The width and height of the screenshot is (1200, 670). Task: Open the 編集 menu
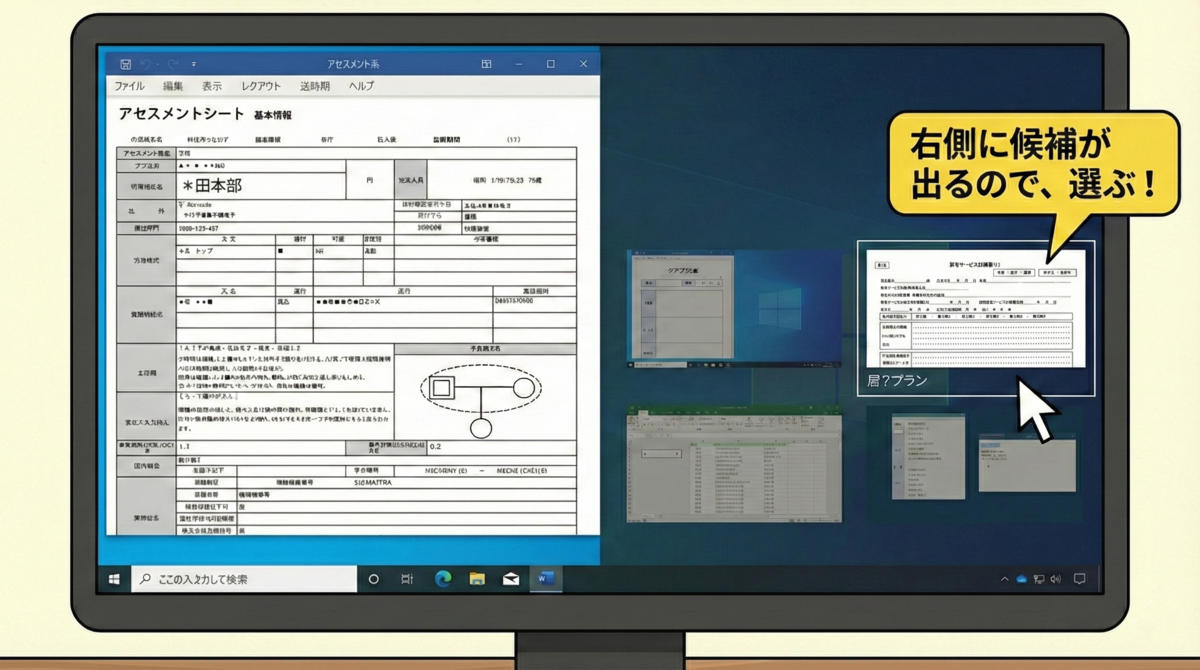(x=173, y=87)
